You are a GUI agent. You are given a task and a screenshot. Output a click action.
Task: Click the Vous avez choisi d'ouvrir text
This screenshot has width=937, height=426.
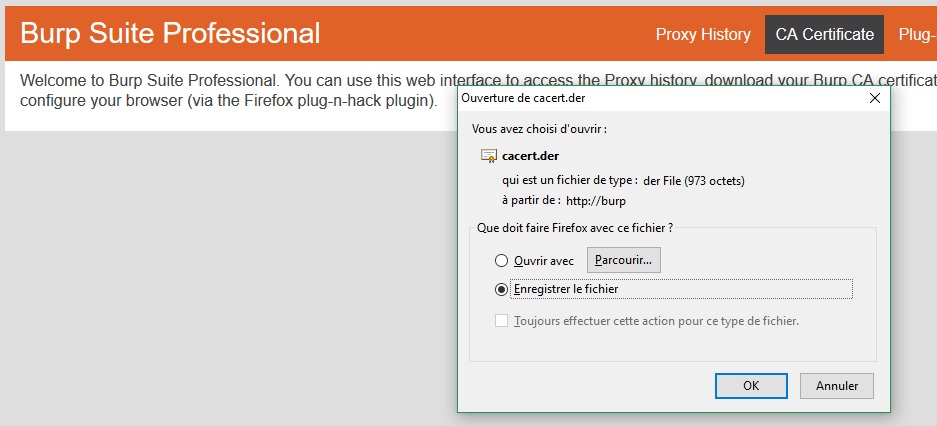point(539,130)
